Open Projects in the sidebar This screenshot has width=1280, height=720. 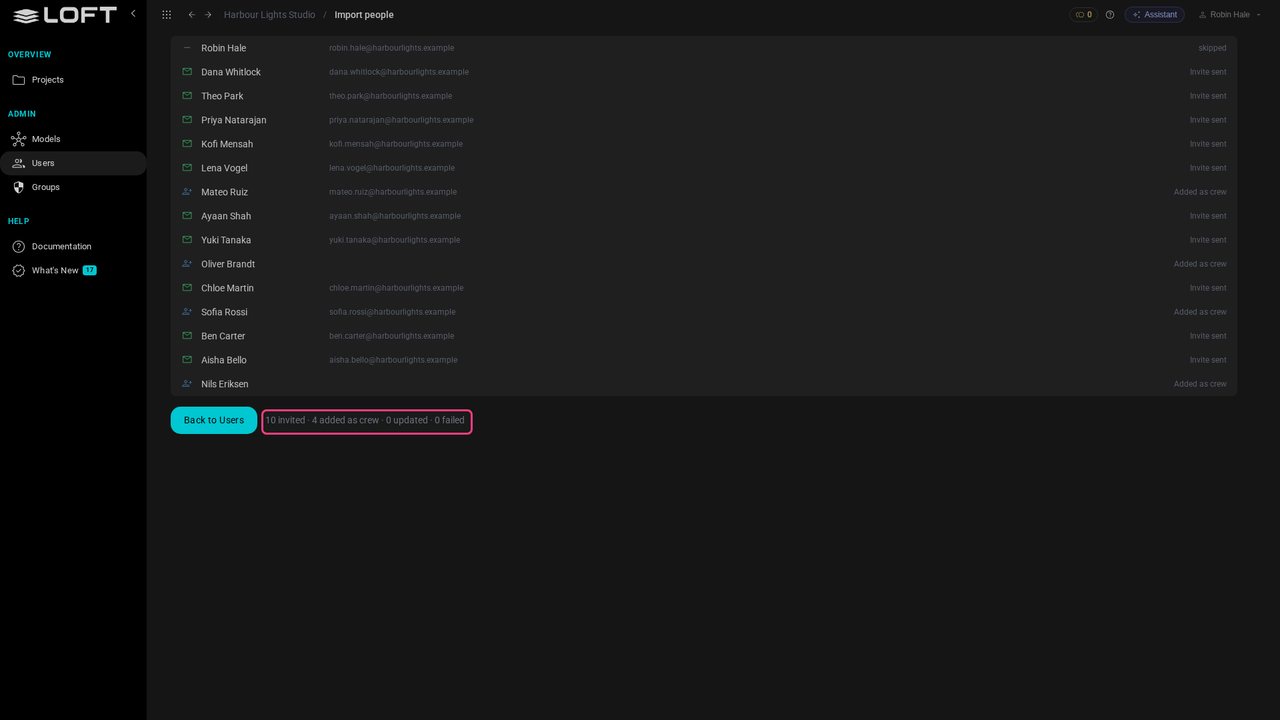73,80
